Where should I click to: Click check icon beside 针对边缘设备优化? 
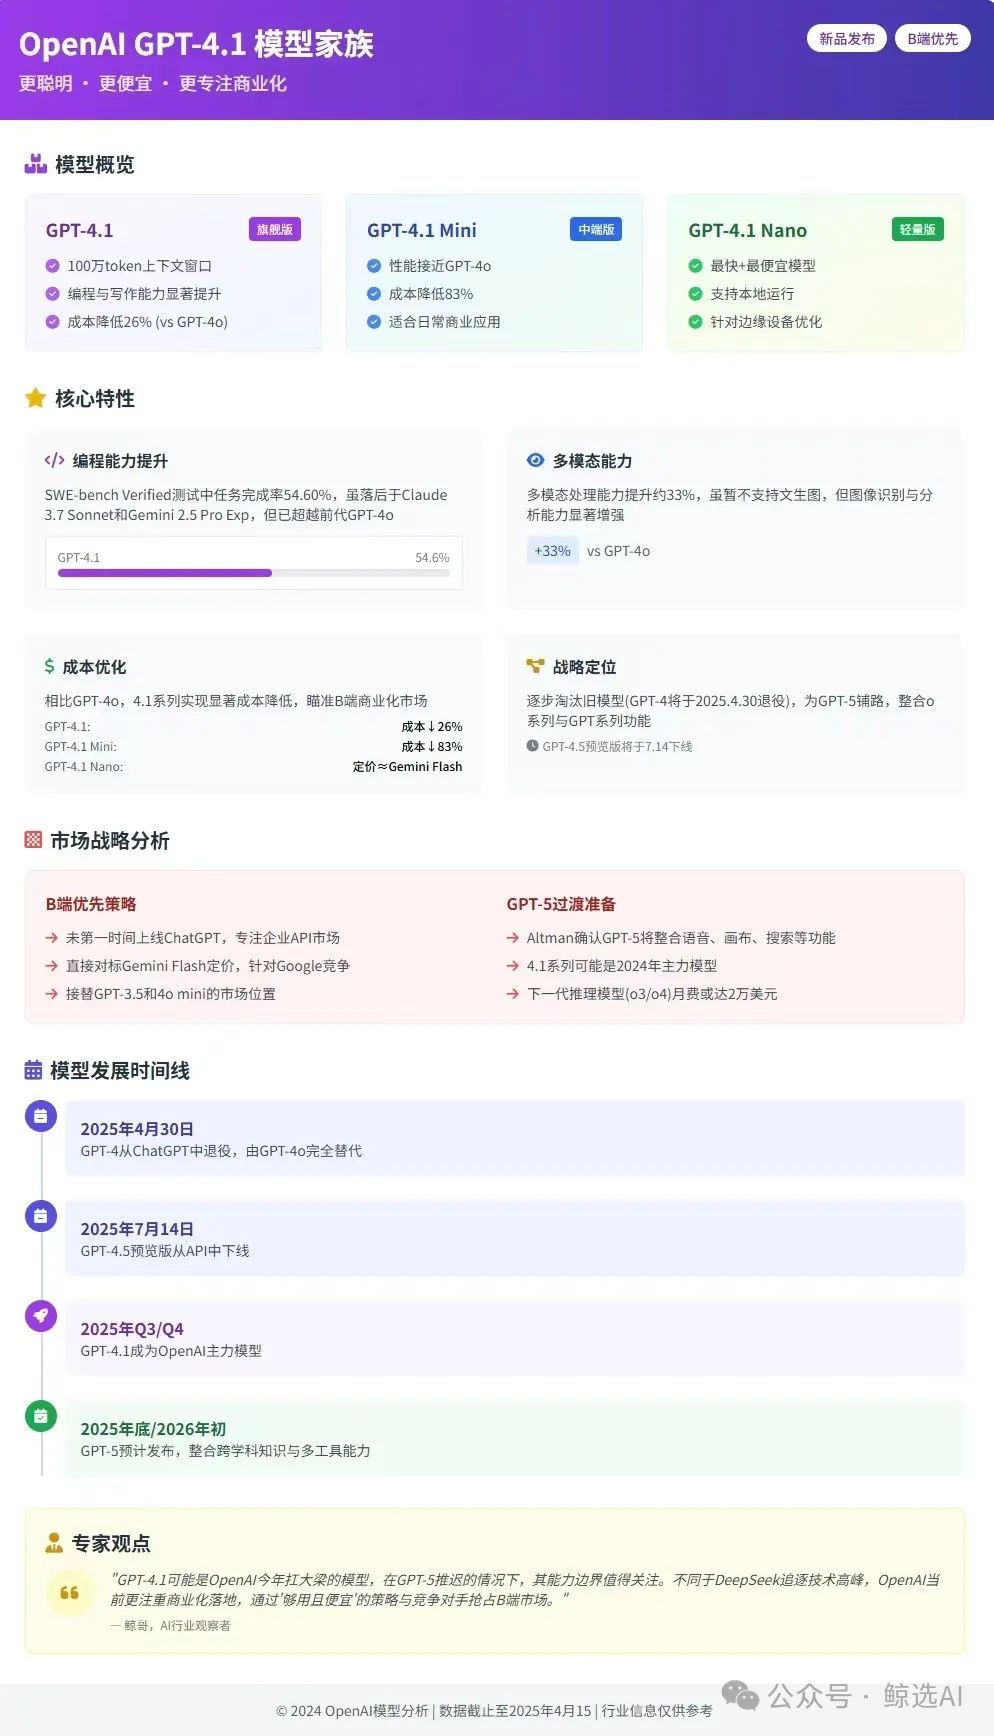[x=695, y=322]
